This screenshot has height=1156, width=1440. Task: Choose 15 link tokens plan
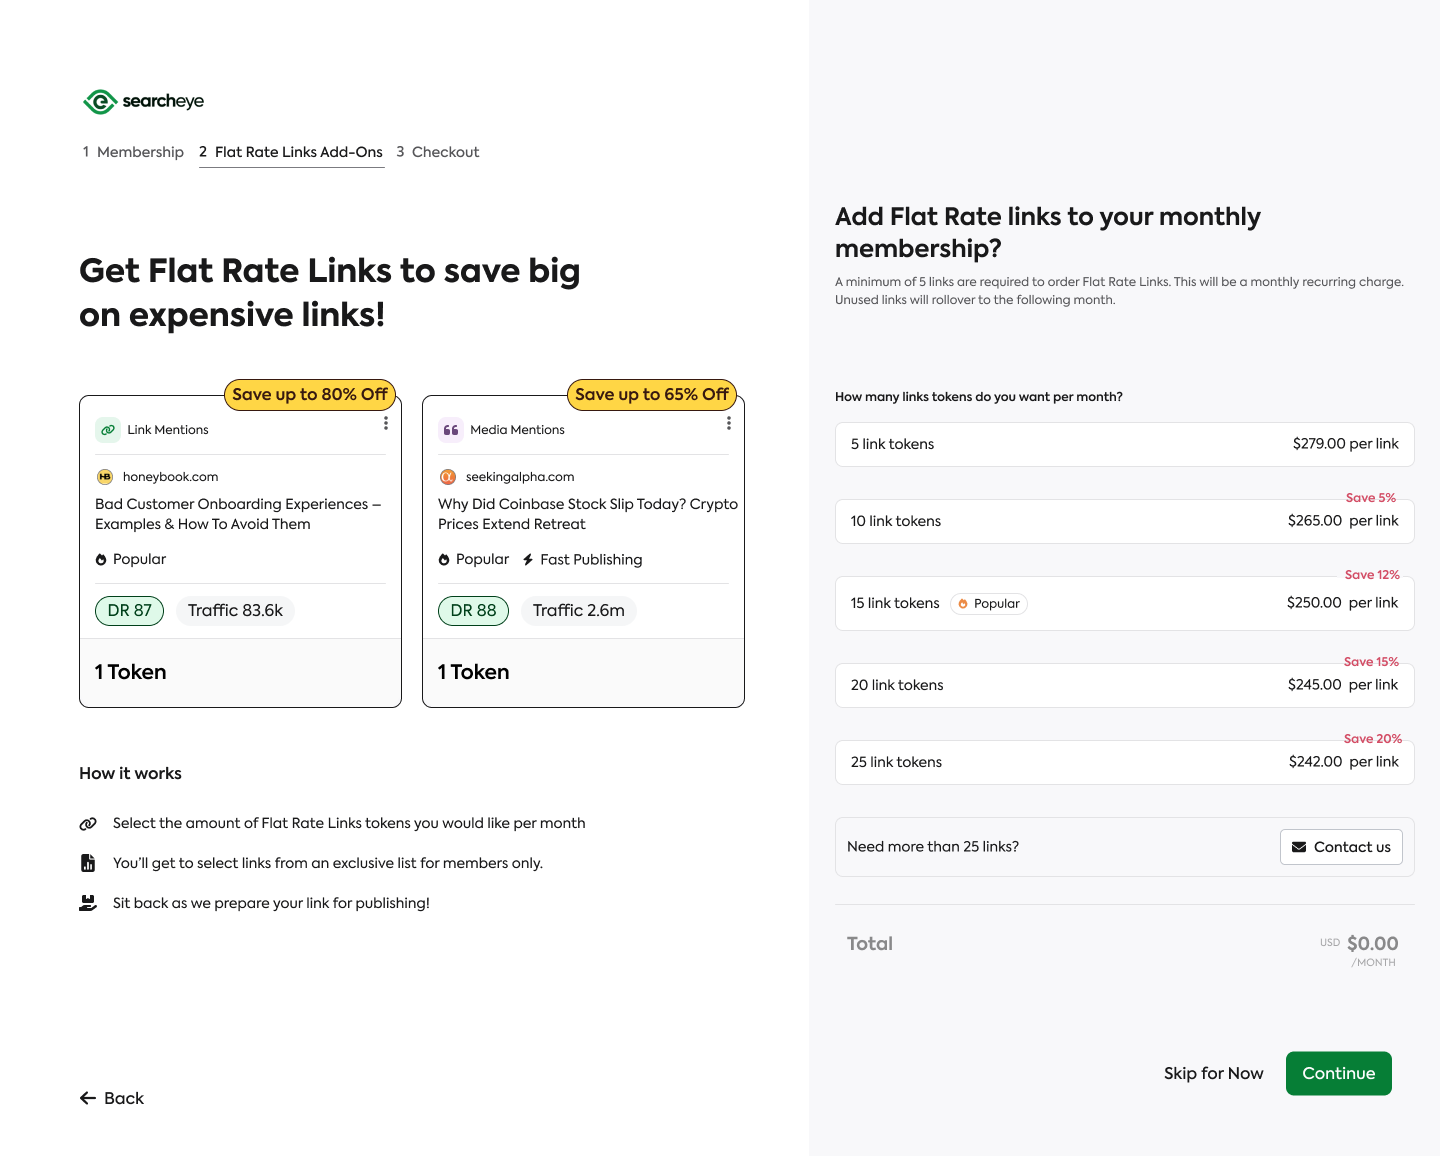1124,603
